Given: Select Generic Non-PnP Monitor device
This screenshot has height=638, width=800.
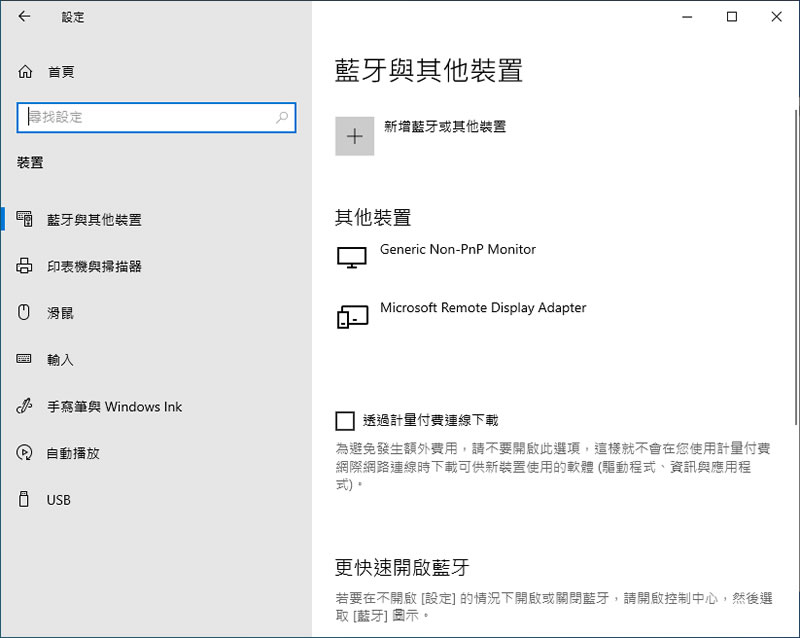Looking at the screenshot, I should tap(458, 250).
